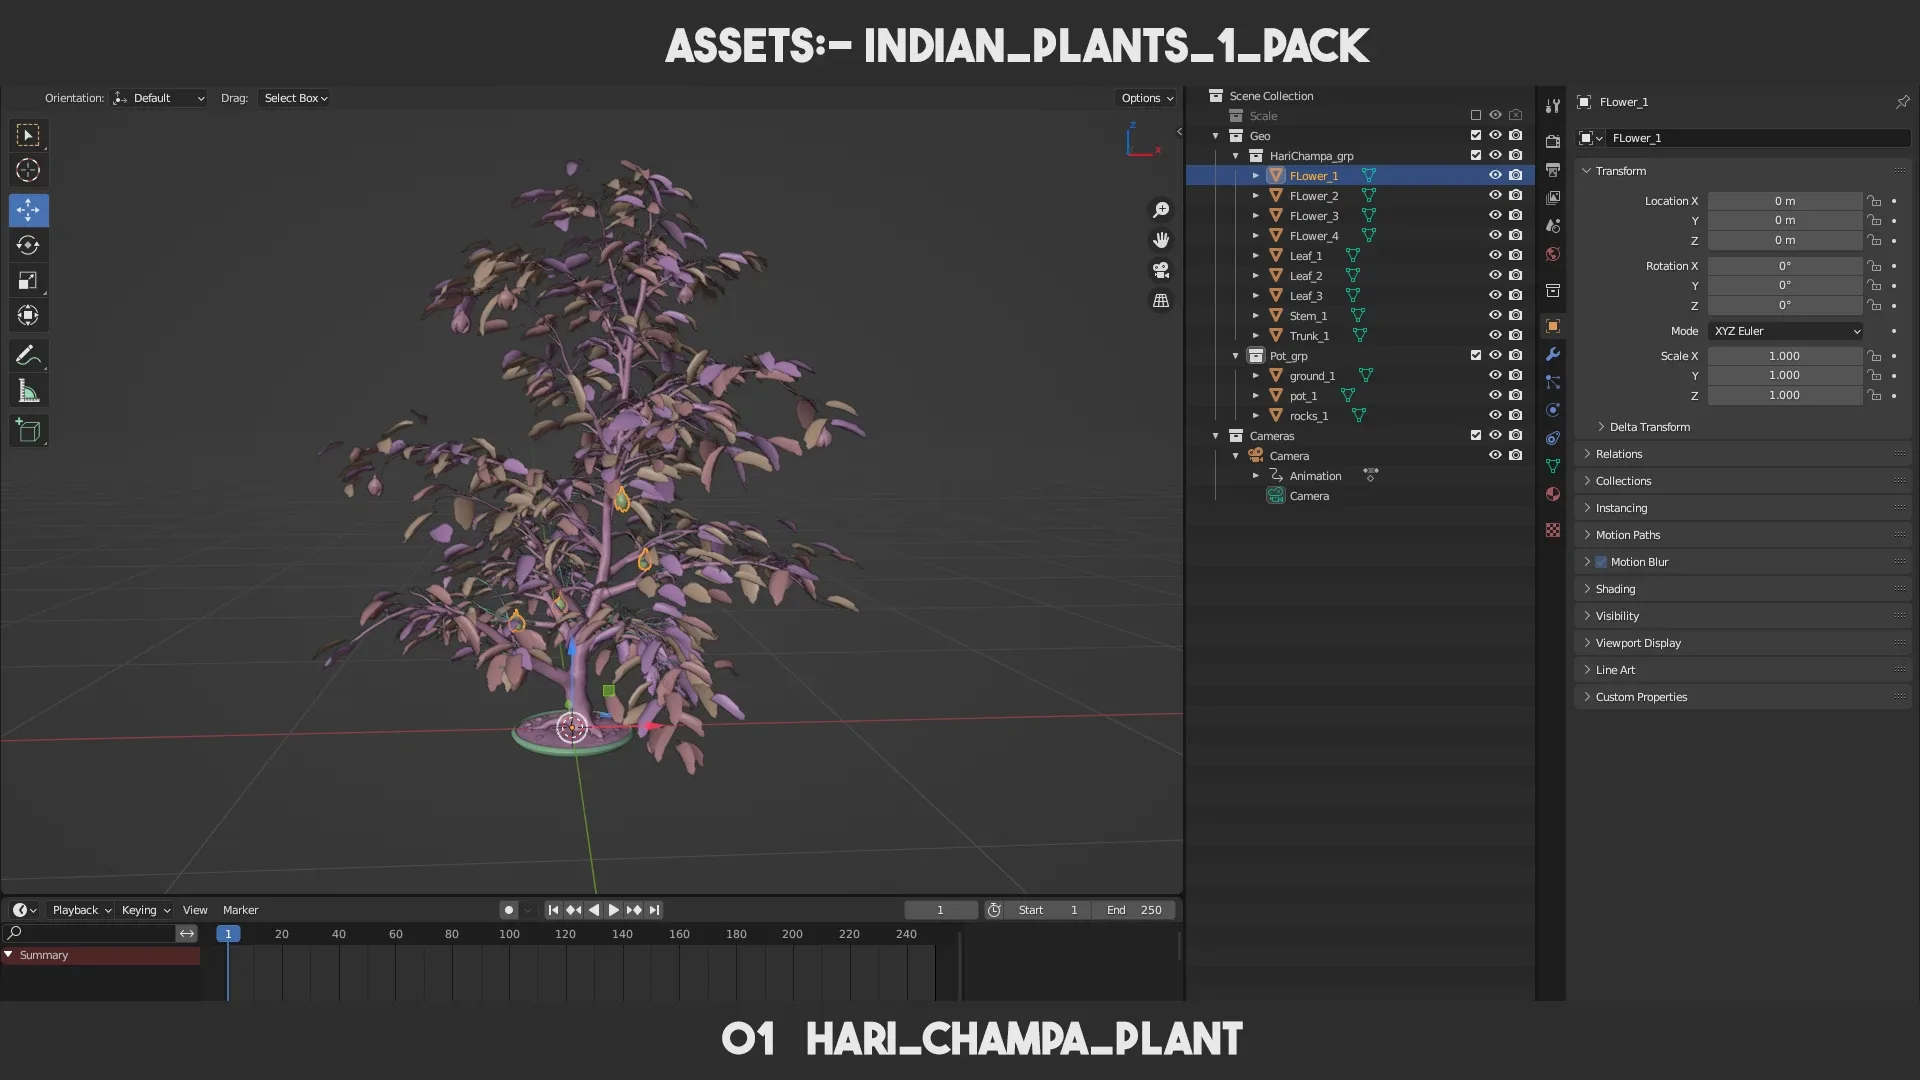Activate the Rotate tool
The image size is (1920, 1080).
(28, 245)
